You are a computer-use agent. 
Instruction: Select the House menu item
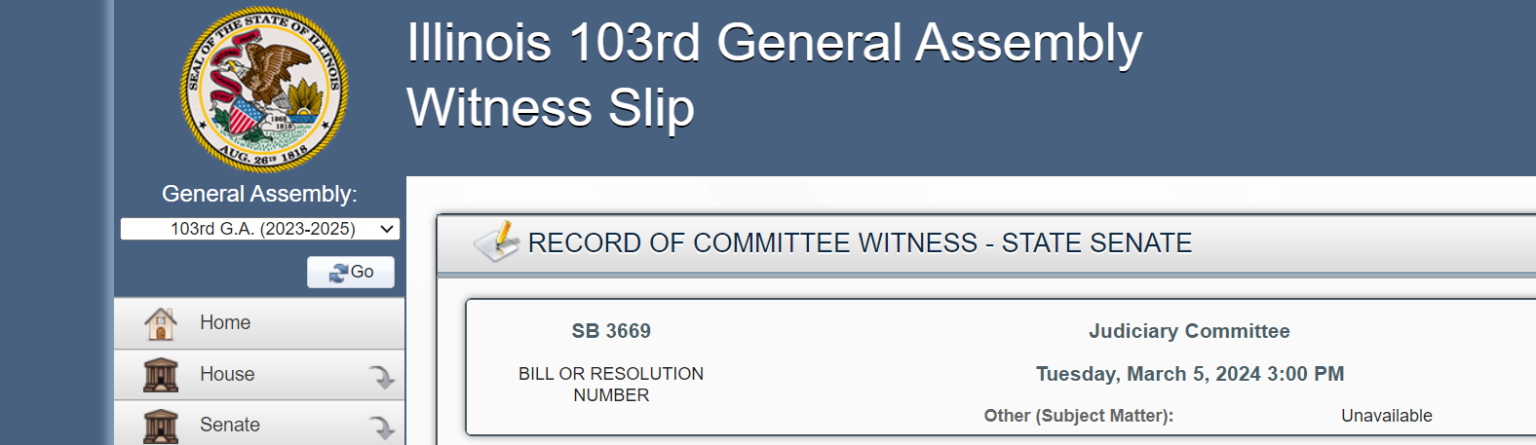pos(259,375)
